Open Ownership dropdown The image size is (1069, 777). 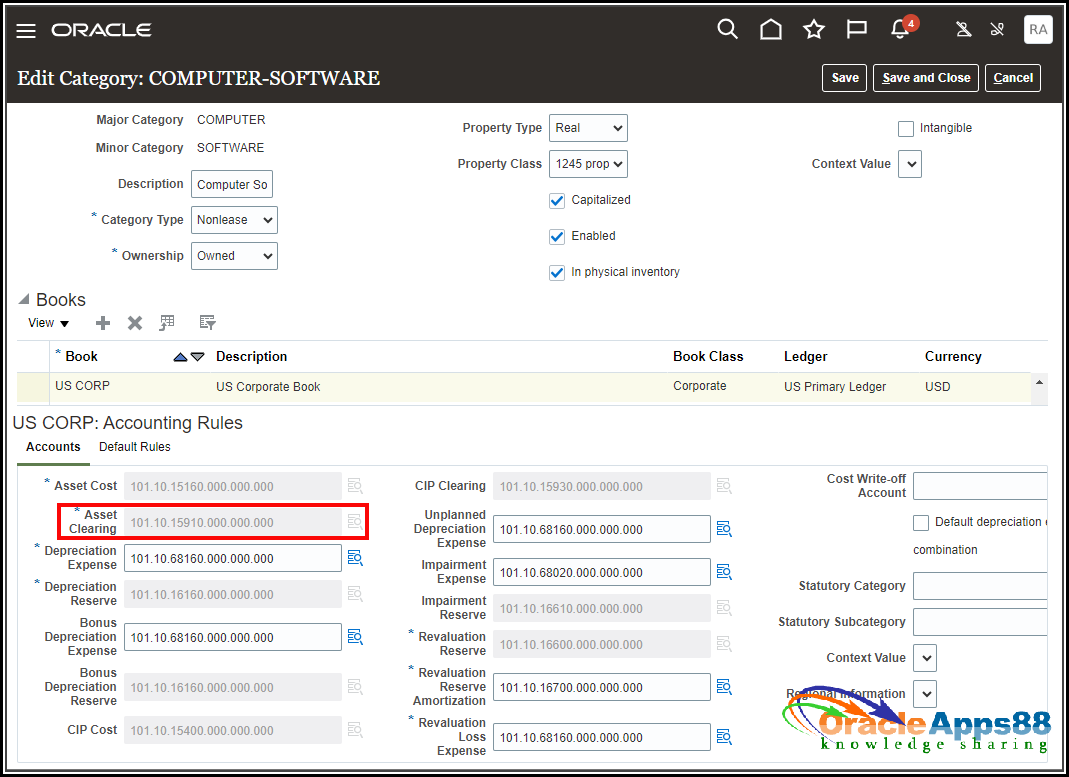(234, 256)
